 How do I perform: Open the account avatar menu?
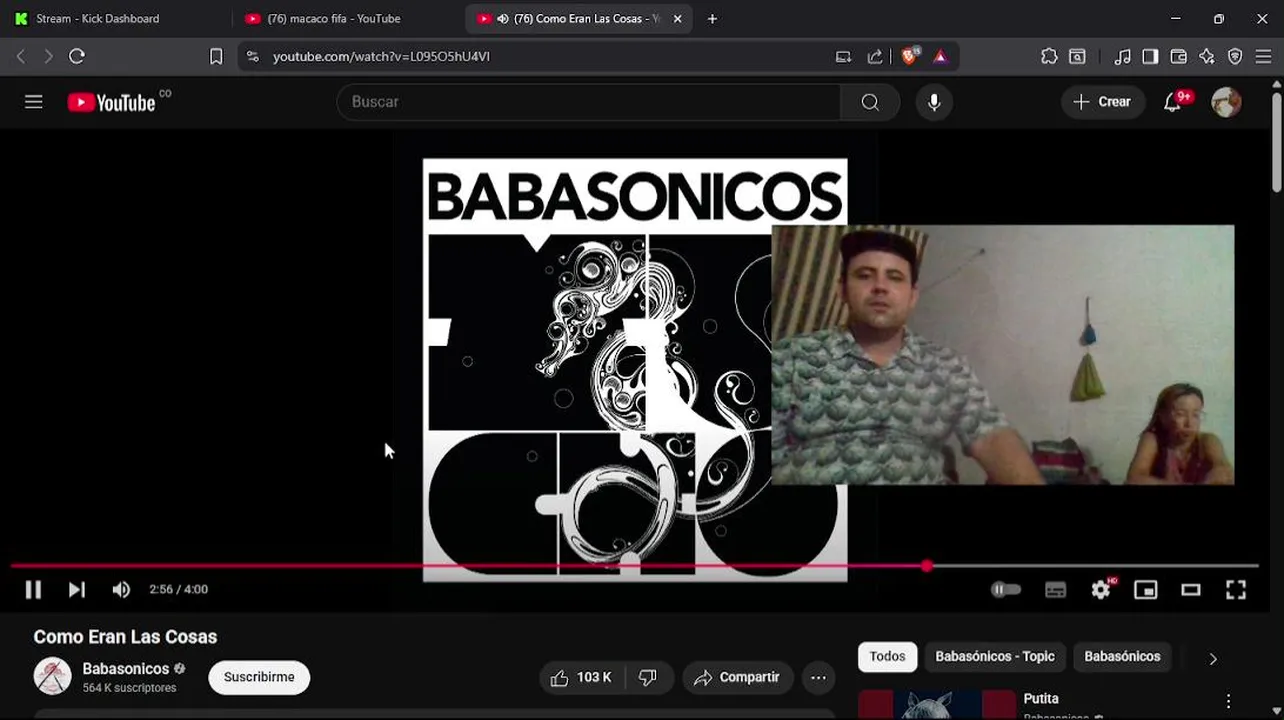pyautogui.click(x=1226, y=102)
